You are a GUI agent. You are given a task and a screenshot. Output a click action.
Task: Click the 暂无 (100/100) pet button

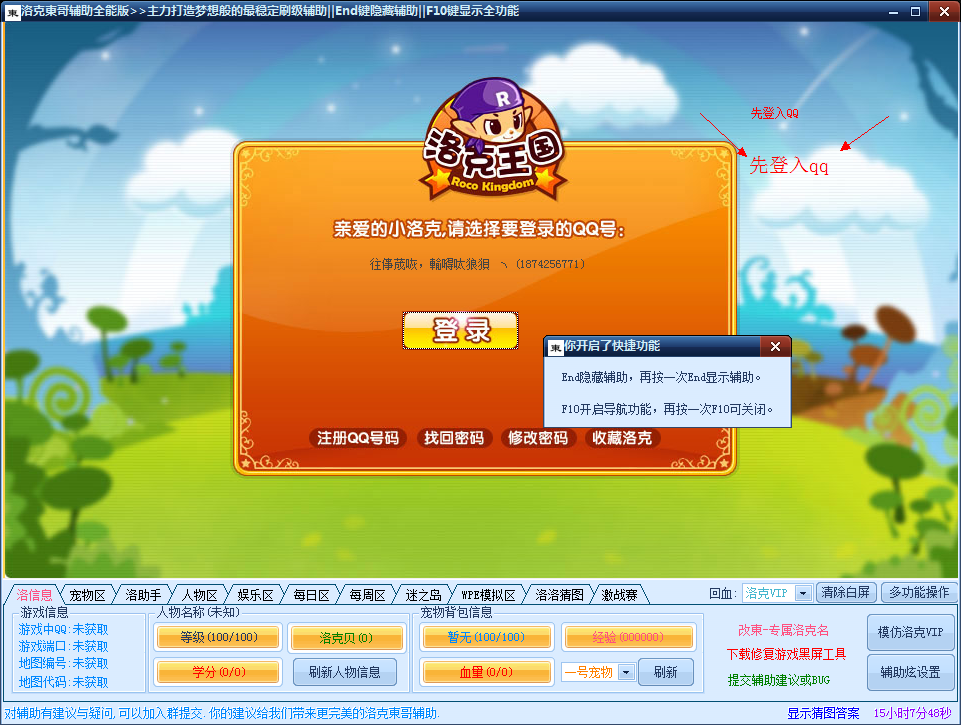[x=486, y=637]
